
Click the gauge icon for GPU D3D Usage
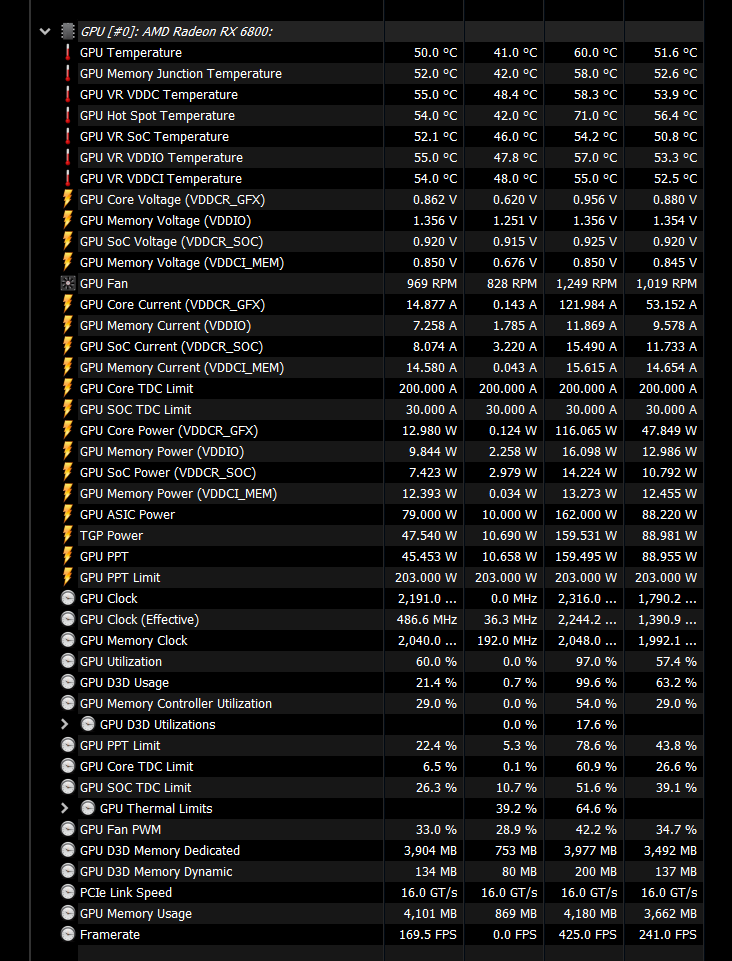pyautogui.click(x=68, y=682)
